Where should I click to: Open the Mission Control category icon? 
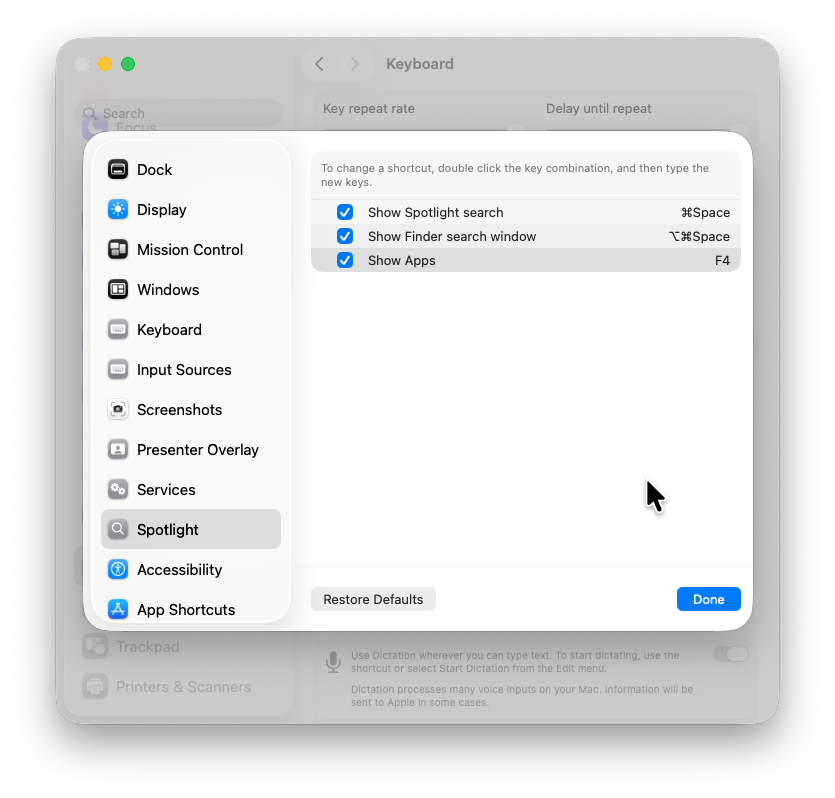pyautogui.click(x=118, y=250)
